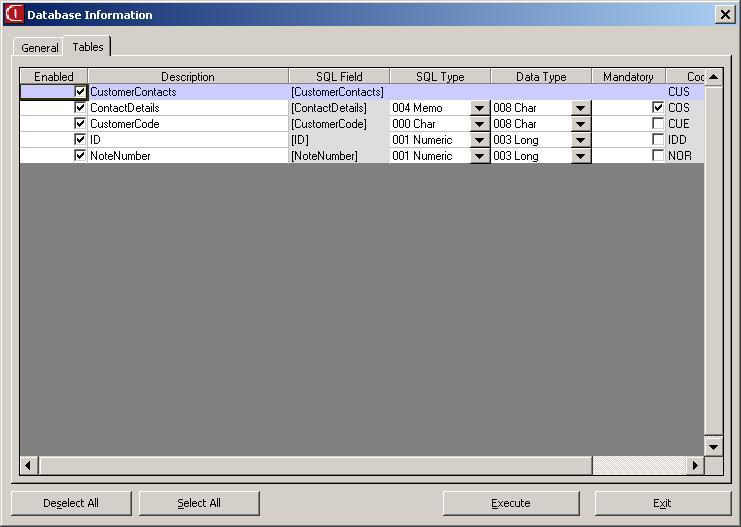The image size is (741, 527).
Task: Click the SQL Type column header
Action: [440, 77]
